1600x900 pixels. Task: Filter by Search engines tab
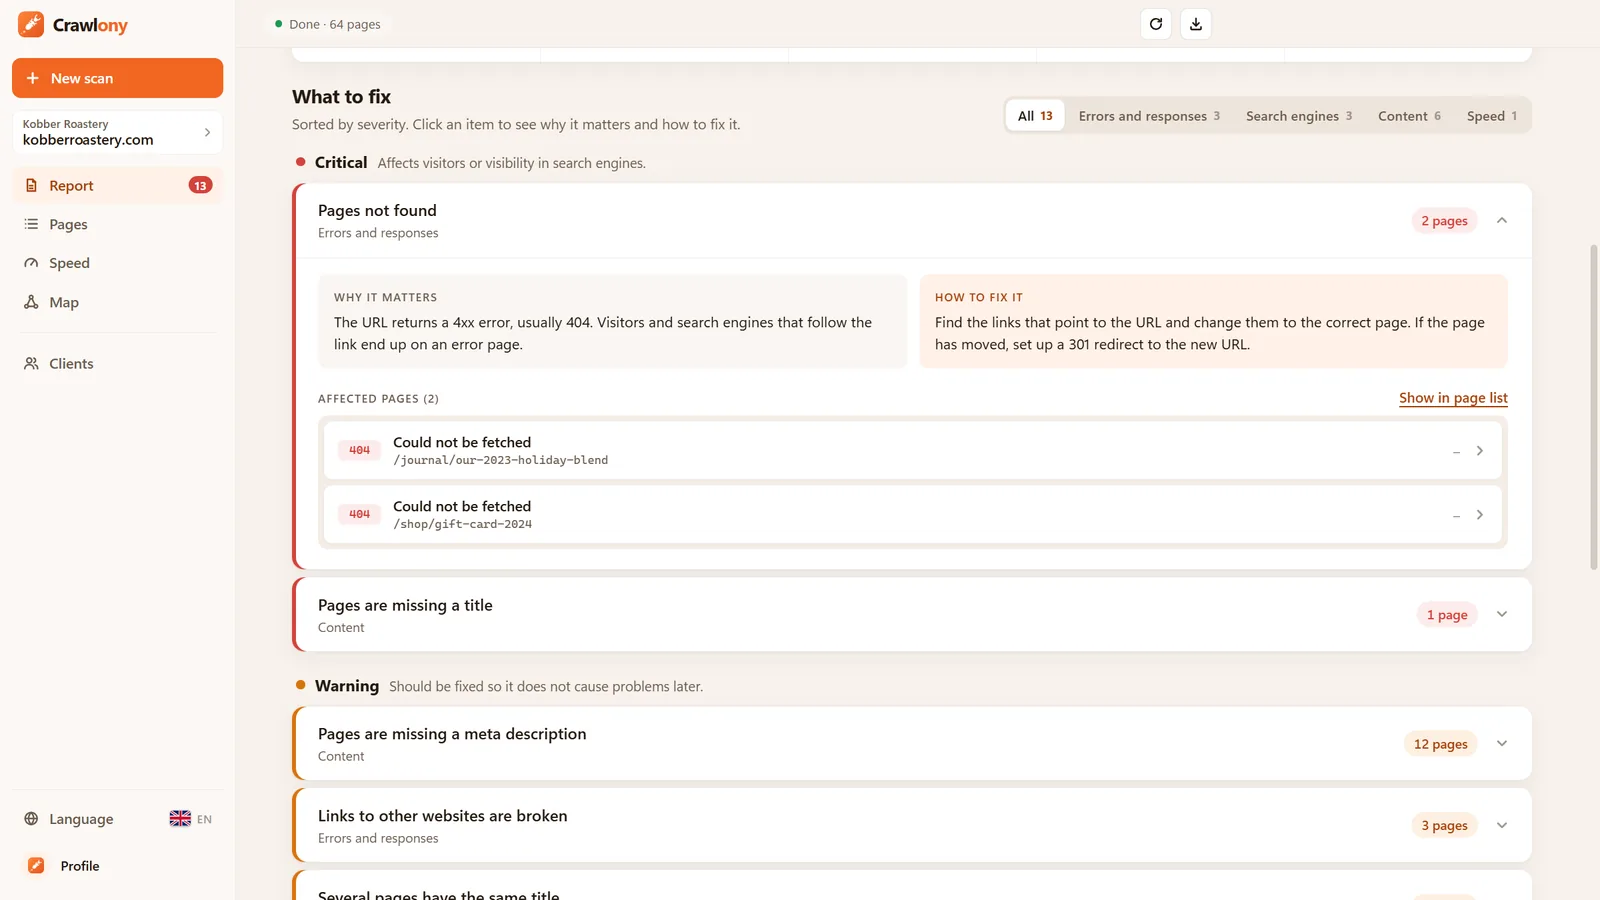tap(1299, 116)
